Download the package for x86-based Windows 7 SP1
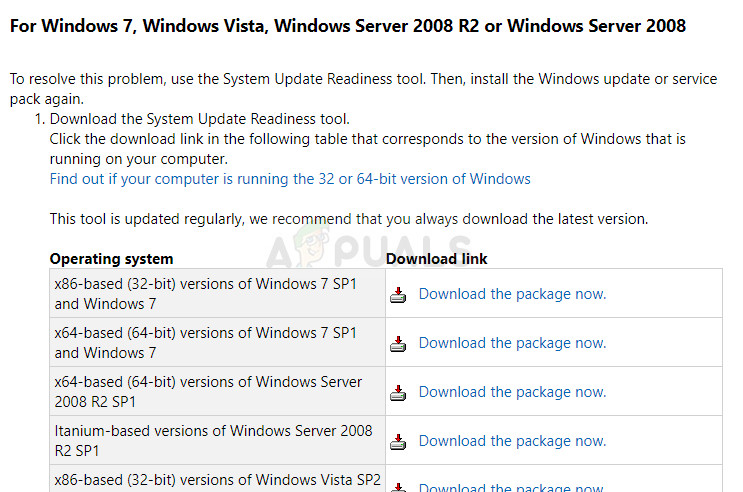 pyautogui.click(x=512, y=294)
